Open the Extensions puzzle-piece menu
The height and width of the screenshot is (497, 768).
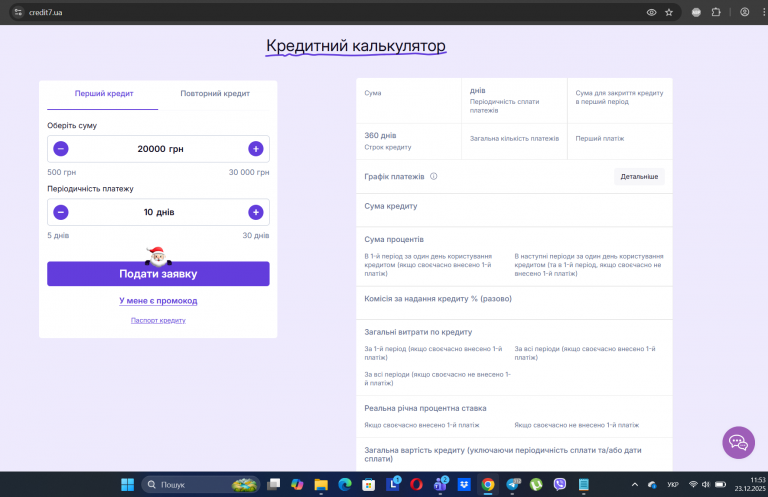click(x=716, y=12)
